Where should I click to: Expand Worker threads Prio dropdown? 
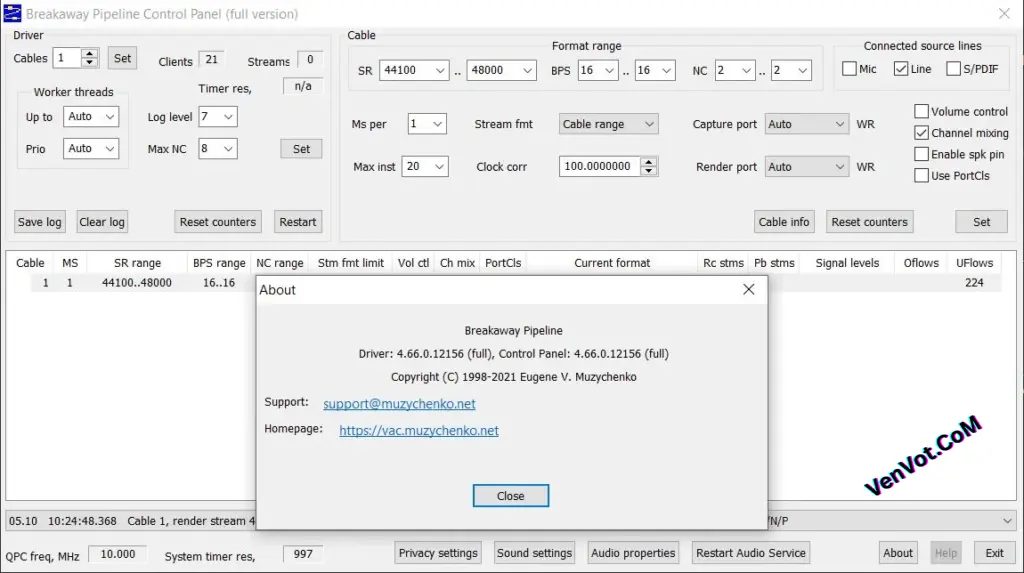click(91, 148)
